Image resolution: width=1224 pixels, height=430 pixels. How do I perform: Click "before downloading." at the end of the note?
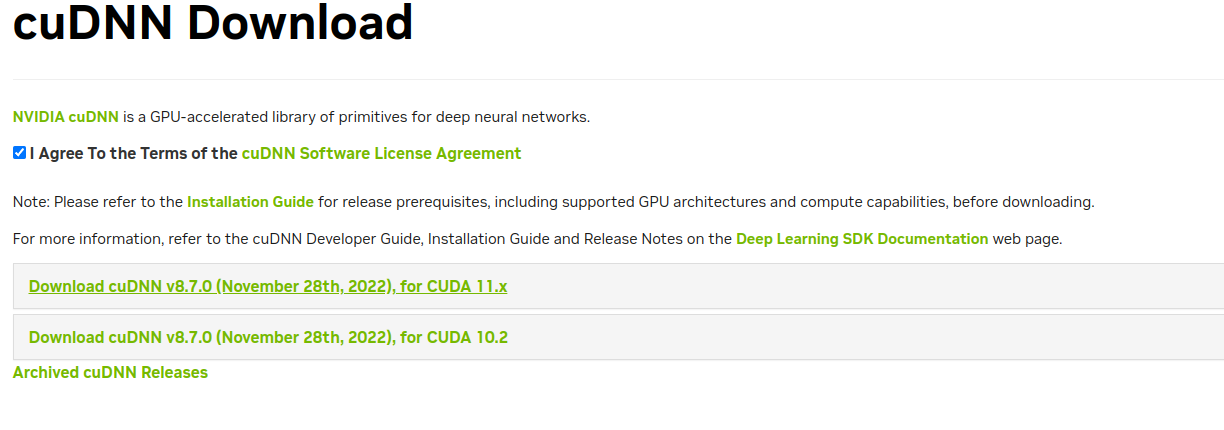coord(1023,202)
